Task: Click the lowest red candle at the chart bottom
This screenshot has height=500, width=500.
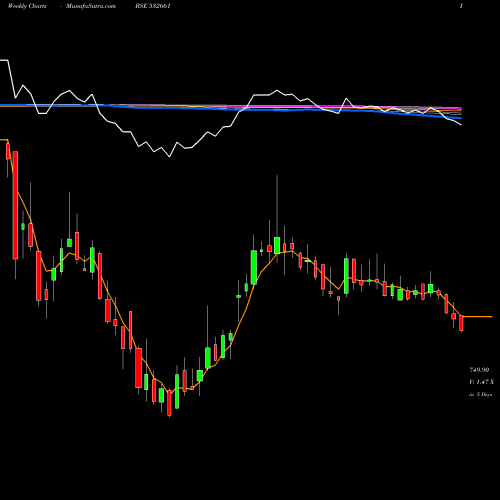Action: [169, 403]
